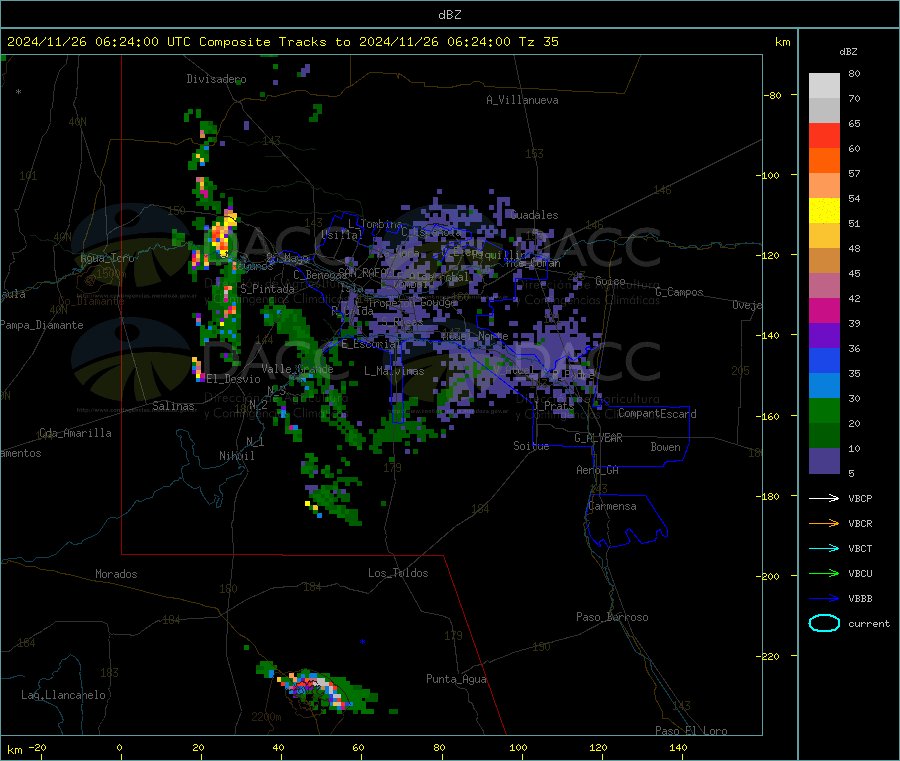Click the 'Pampa_Diamante' place label

[x=41, y=325]
